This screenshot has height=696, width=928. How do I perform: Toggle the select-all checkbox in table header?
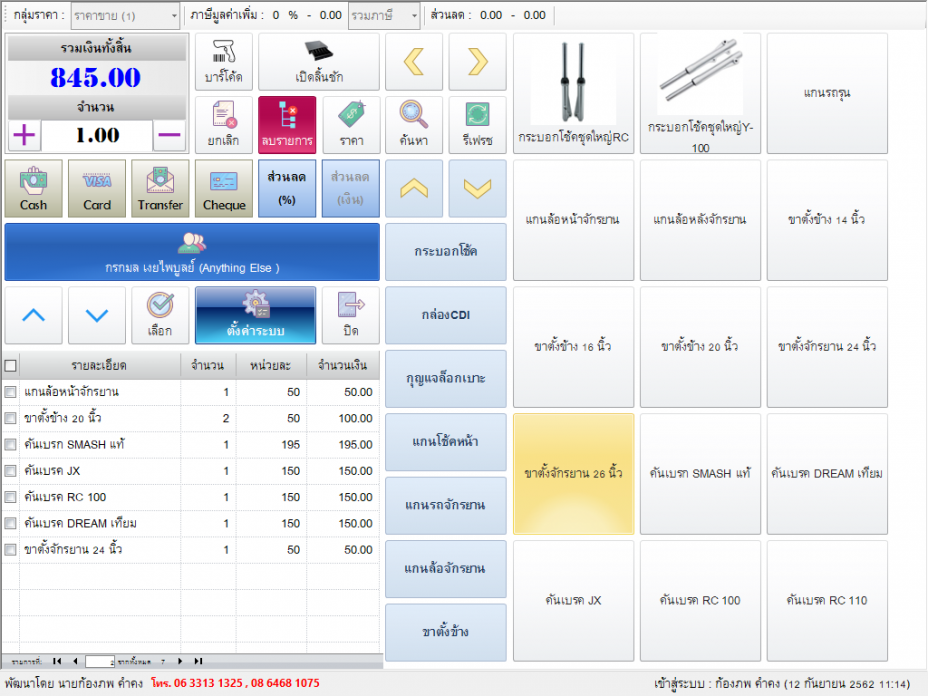[x=10, y=366]
